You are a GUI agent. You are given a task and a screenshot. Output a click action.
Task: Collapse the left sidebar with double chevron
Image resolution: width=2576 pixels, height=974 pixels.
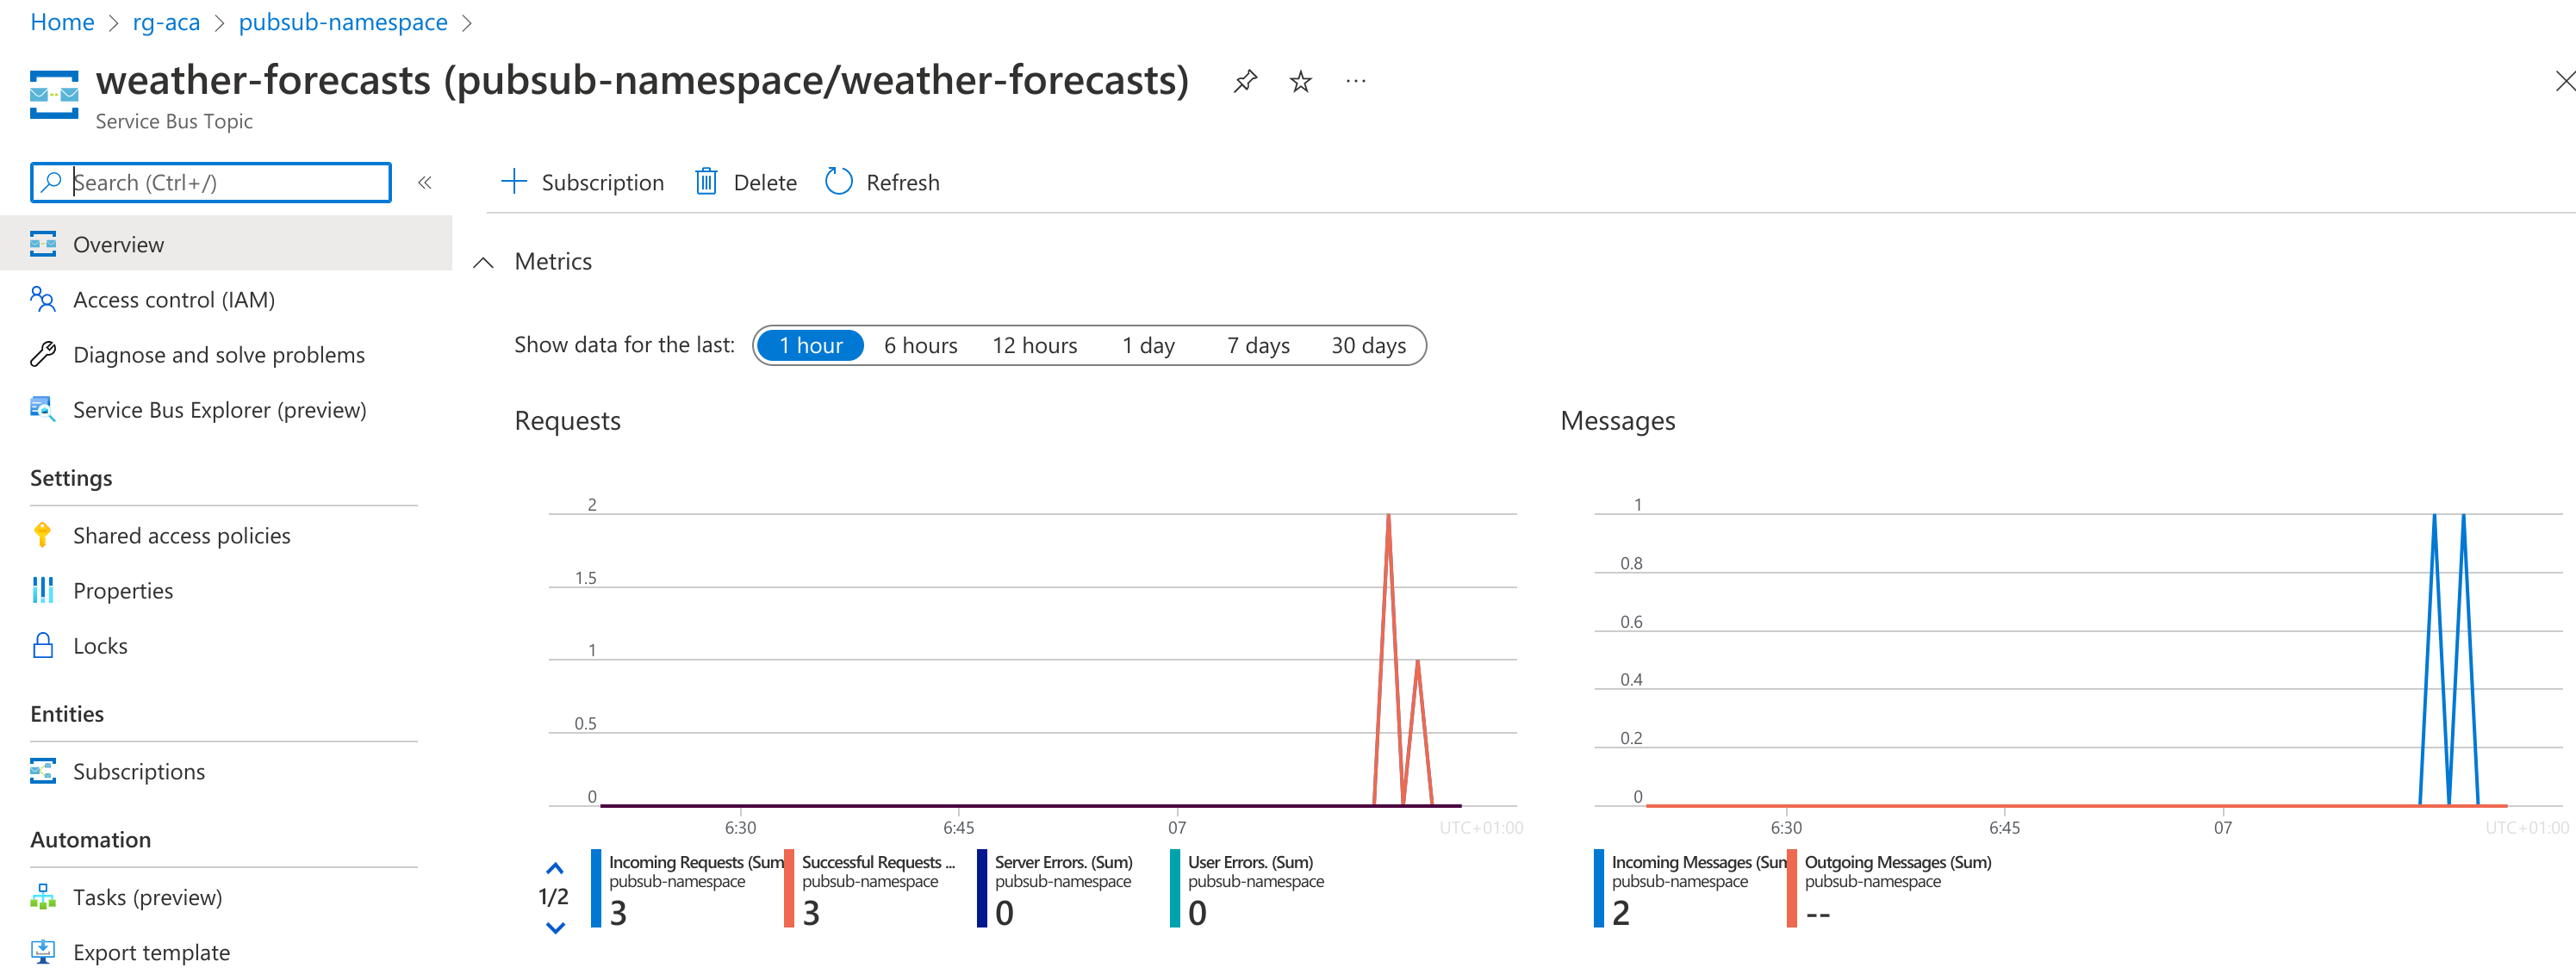point(425,182)
